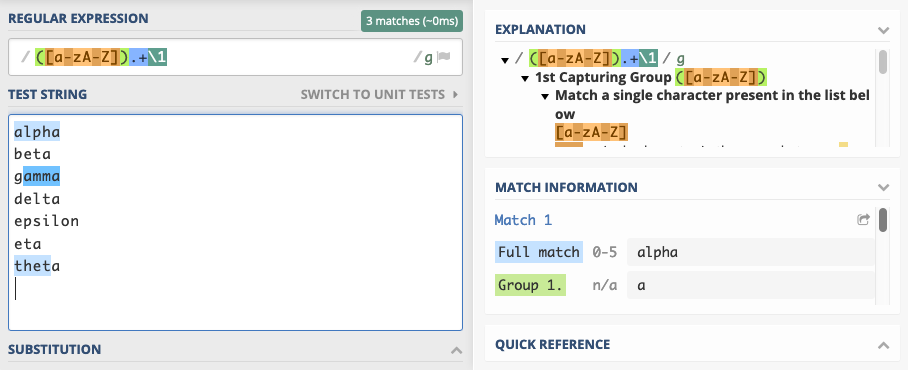Expand the Quick Reference panel
908x370 pixels.
coord(883,345)
